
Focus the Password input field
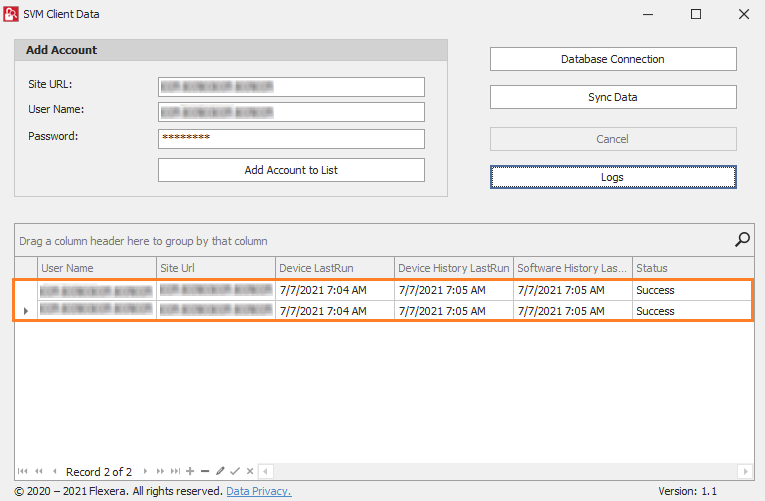click(x=291, y=139)
